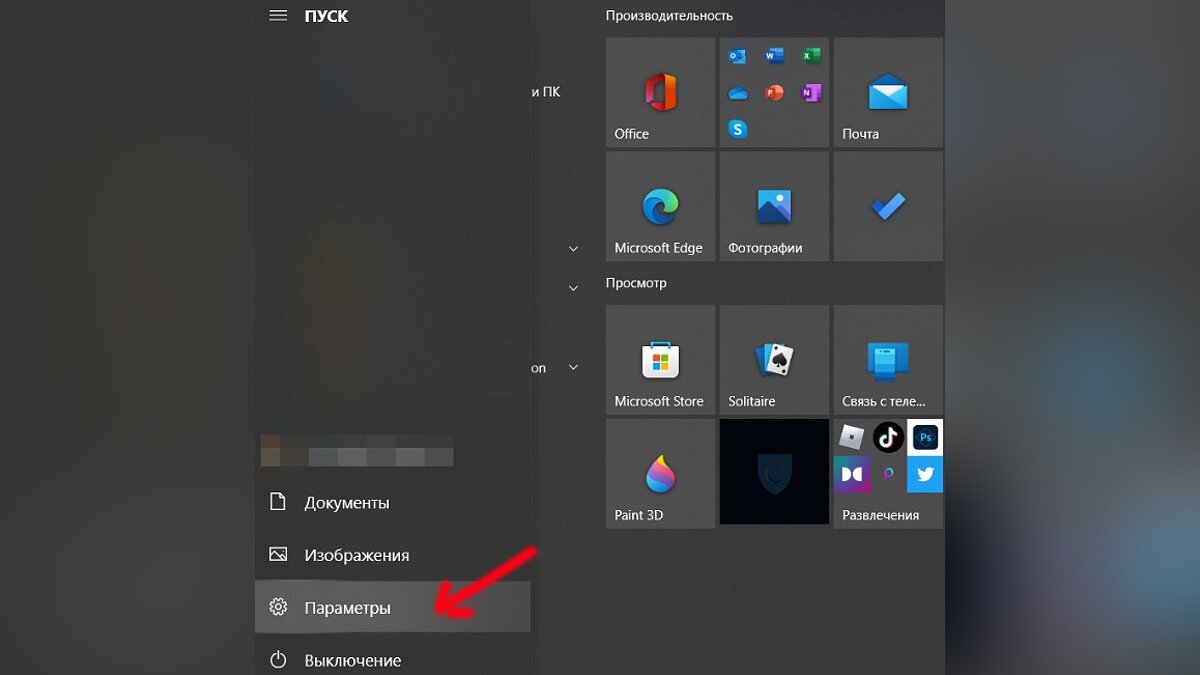Open Twitter in the Развлечения folder
This screenshot has height=675, width=1200.
[x=925, y=474]
